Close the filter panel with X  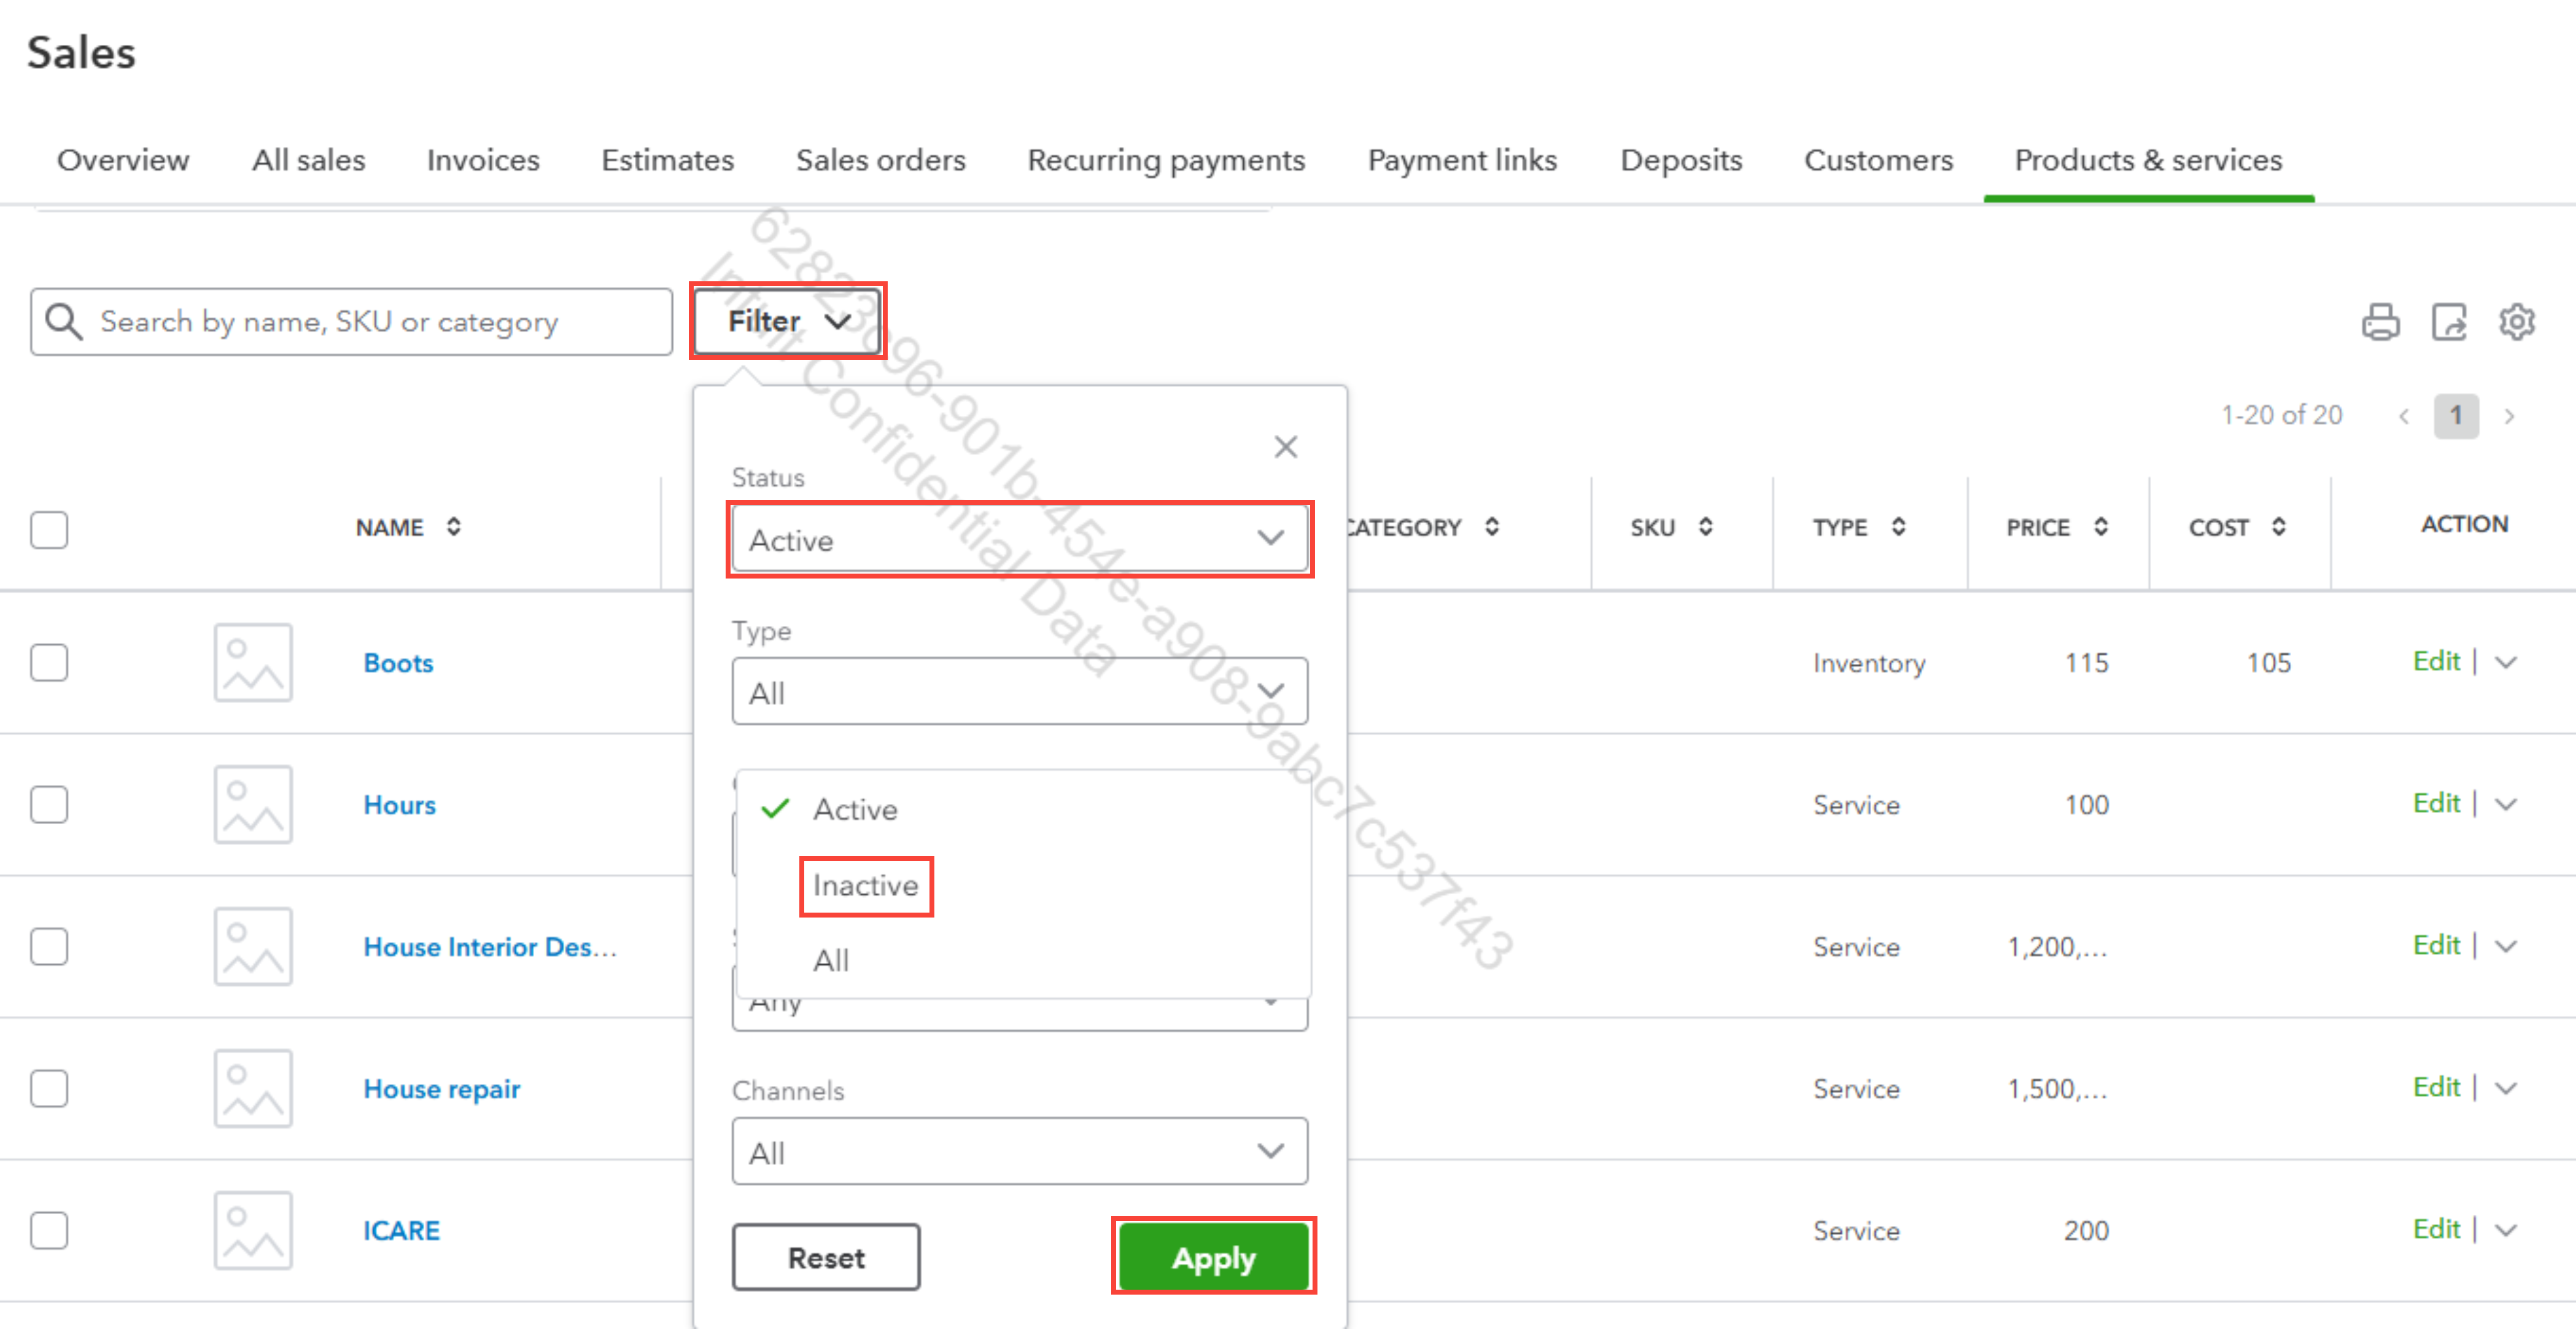pos(1285,446)
